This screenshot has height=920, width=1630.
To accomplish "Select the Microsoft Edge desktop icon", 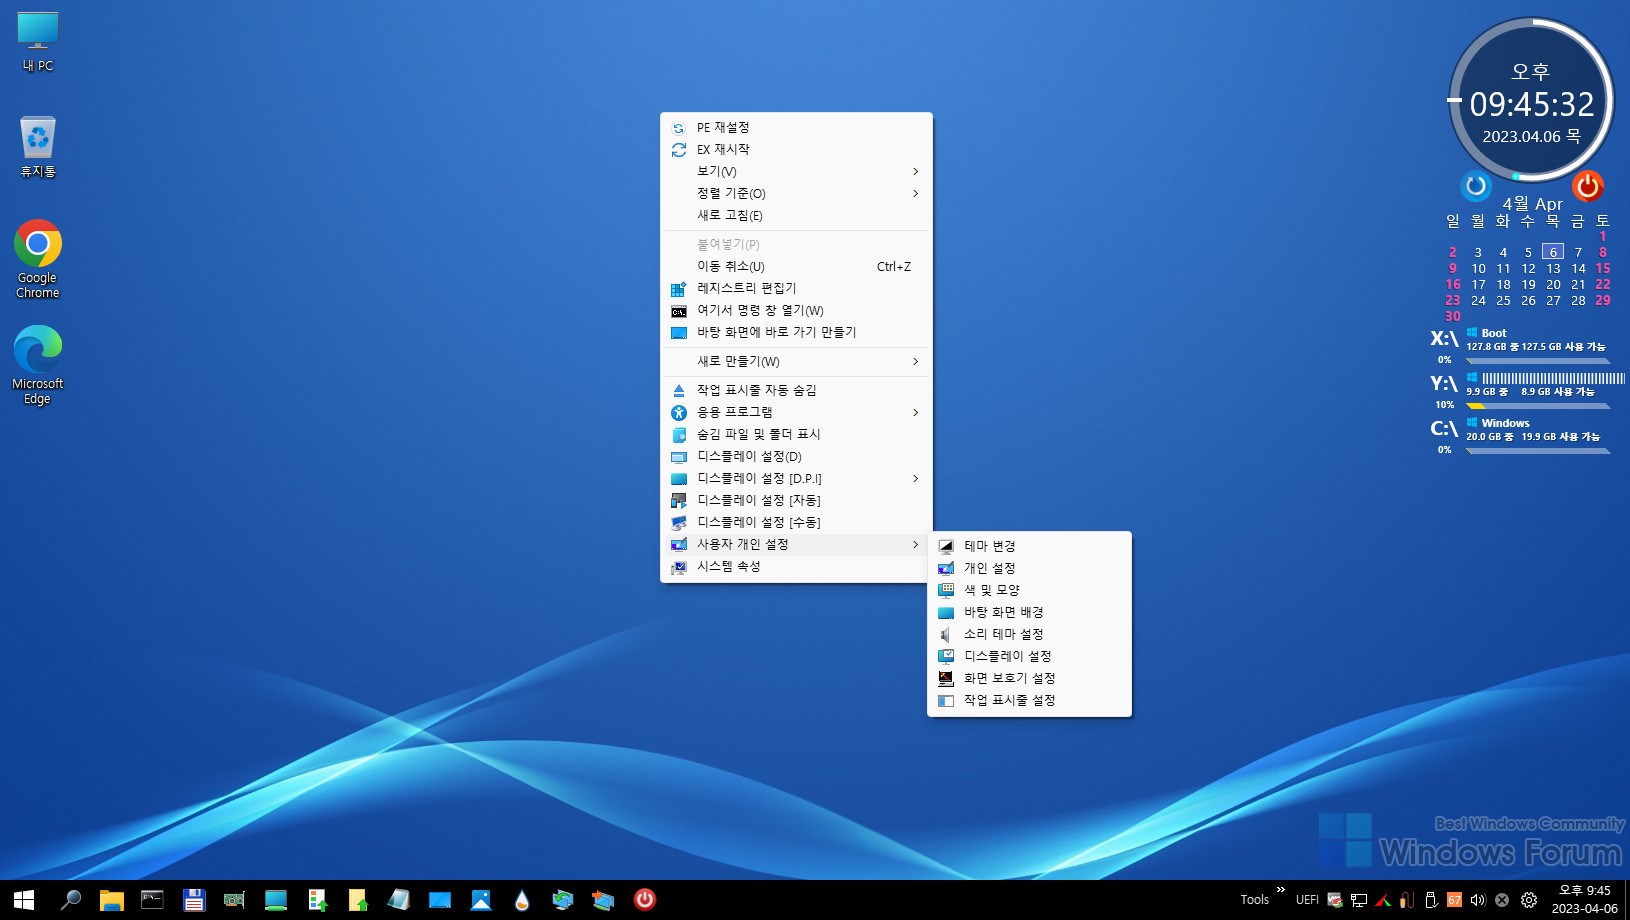I will [38, 365].
